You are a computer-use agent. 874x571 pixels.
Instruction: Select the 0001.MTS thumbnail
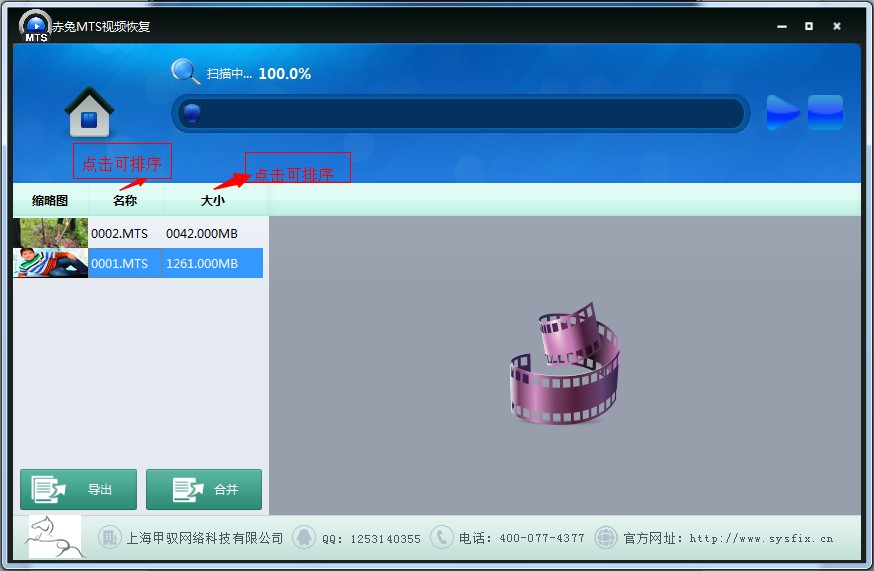click(51, 263)
